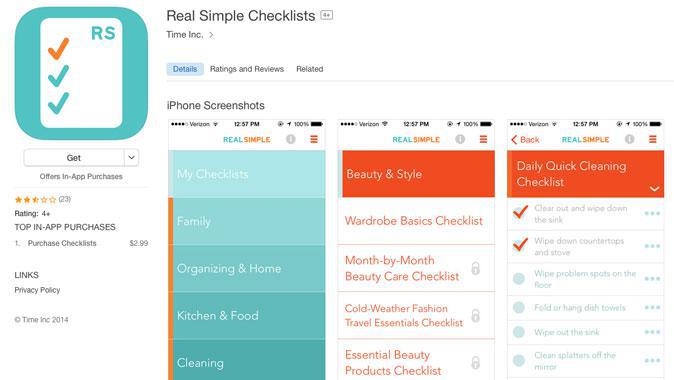Uncheck 'Wipe down countertops and stove'
Screen dimensions: 674x380
tap(520, 245)
